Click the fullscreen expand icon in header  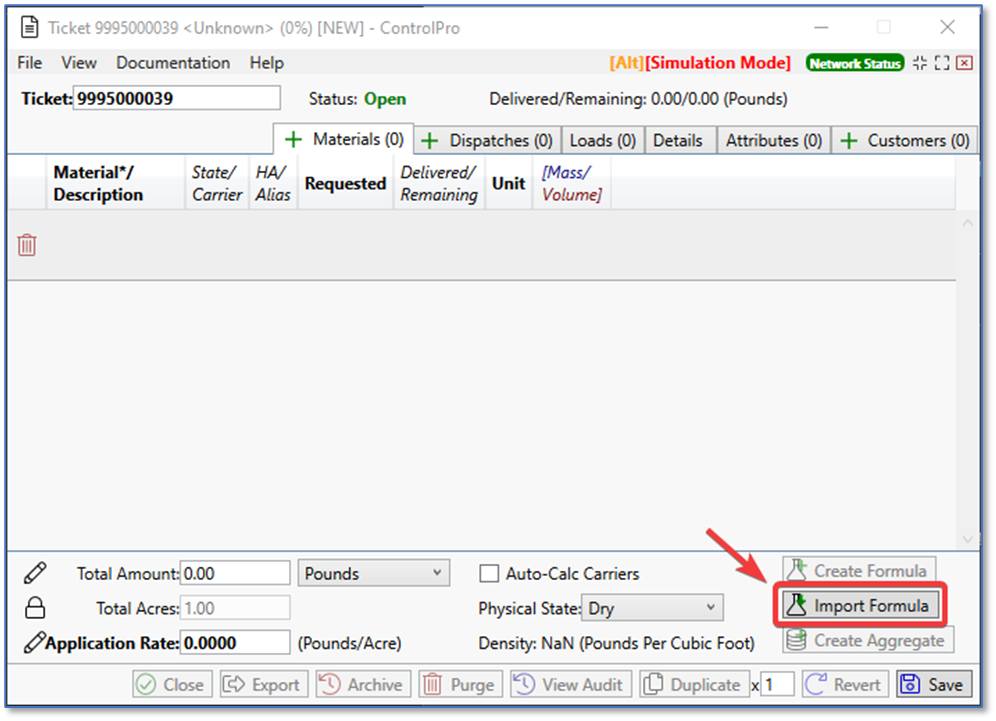tap(942, 63)
